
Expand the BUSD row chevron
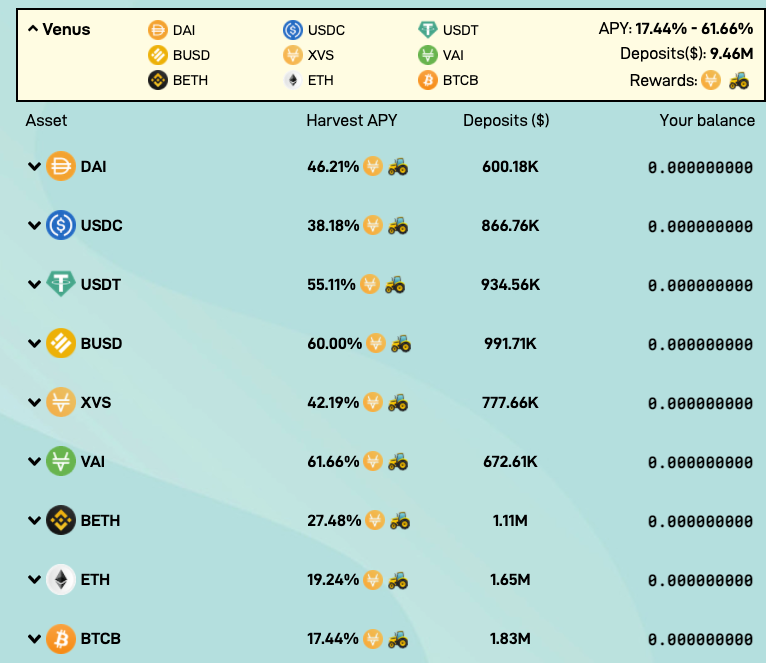pos(34,343)
